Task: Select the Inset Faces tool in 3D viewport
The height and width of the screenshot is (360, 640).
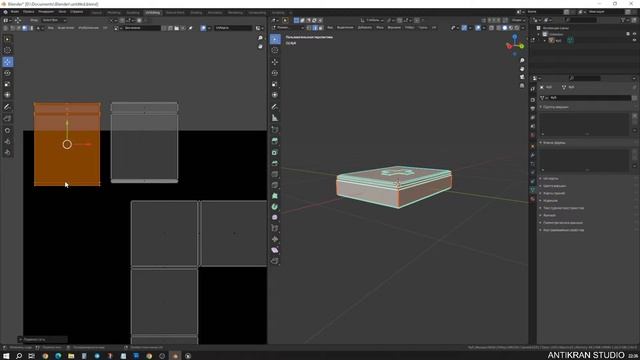Action: (275, 152)
